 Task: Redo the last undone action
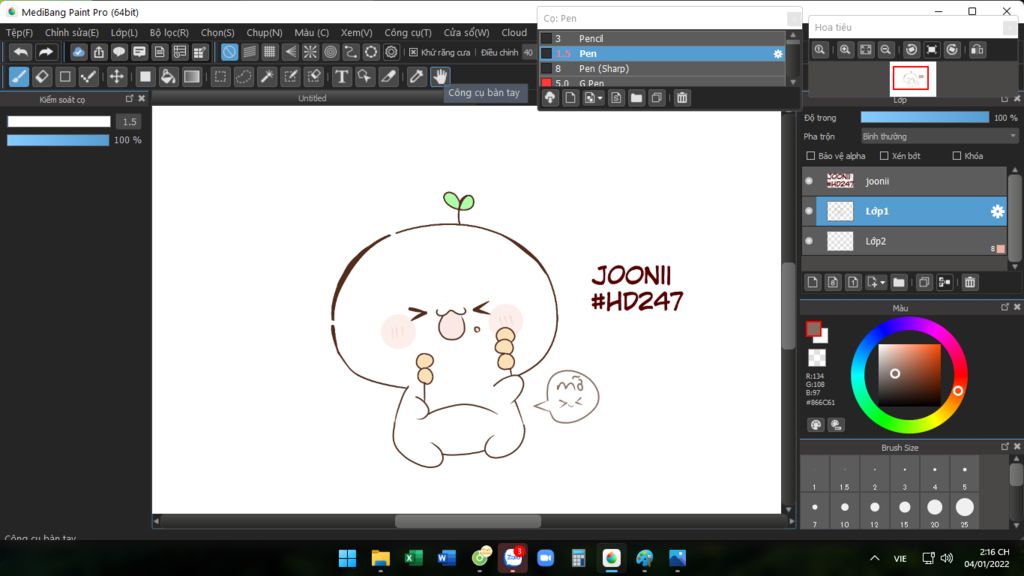[46, 52]
